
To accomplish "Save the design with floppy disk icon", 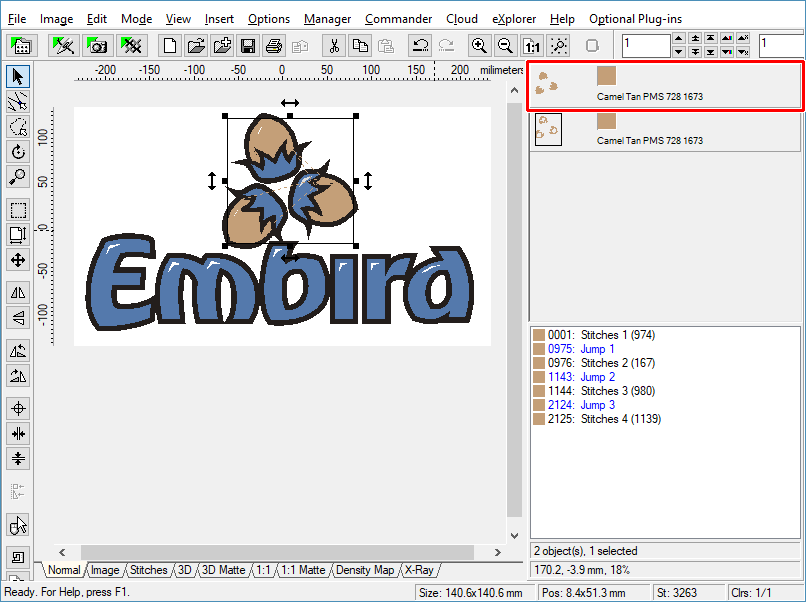I will click(248, 46).
